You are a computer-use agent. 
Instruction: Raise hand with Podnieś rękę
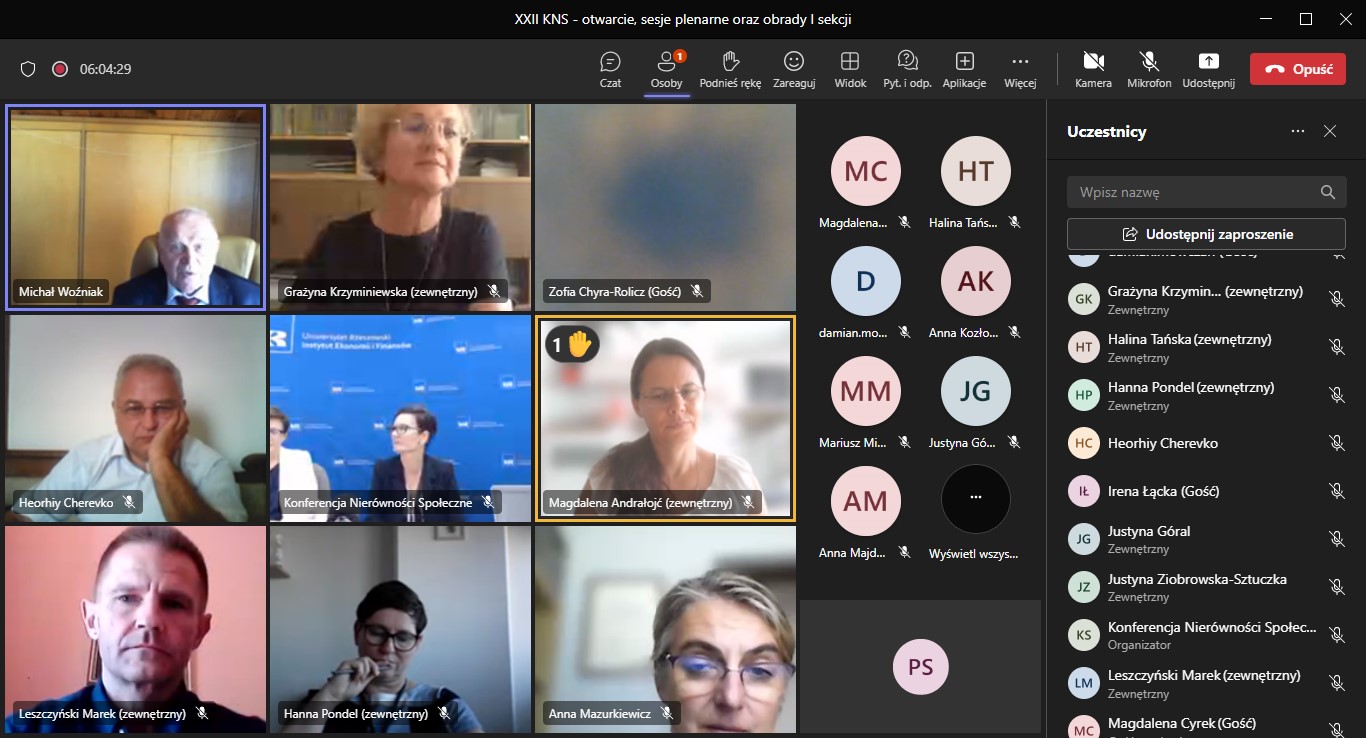tap(730, 68)
